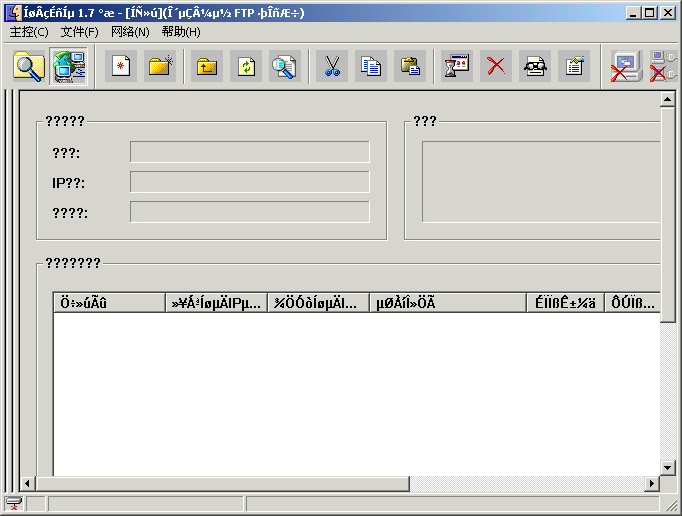Screen dimensions: 682x516
Task: Click the horizontal scrollbar right arrow
Action: click(652, 484)
